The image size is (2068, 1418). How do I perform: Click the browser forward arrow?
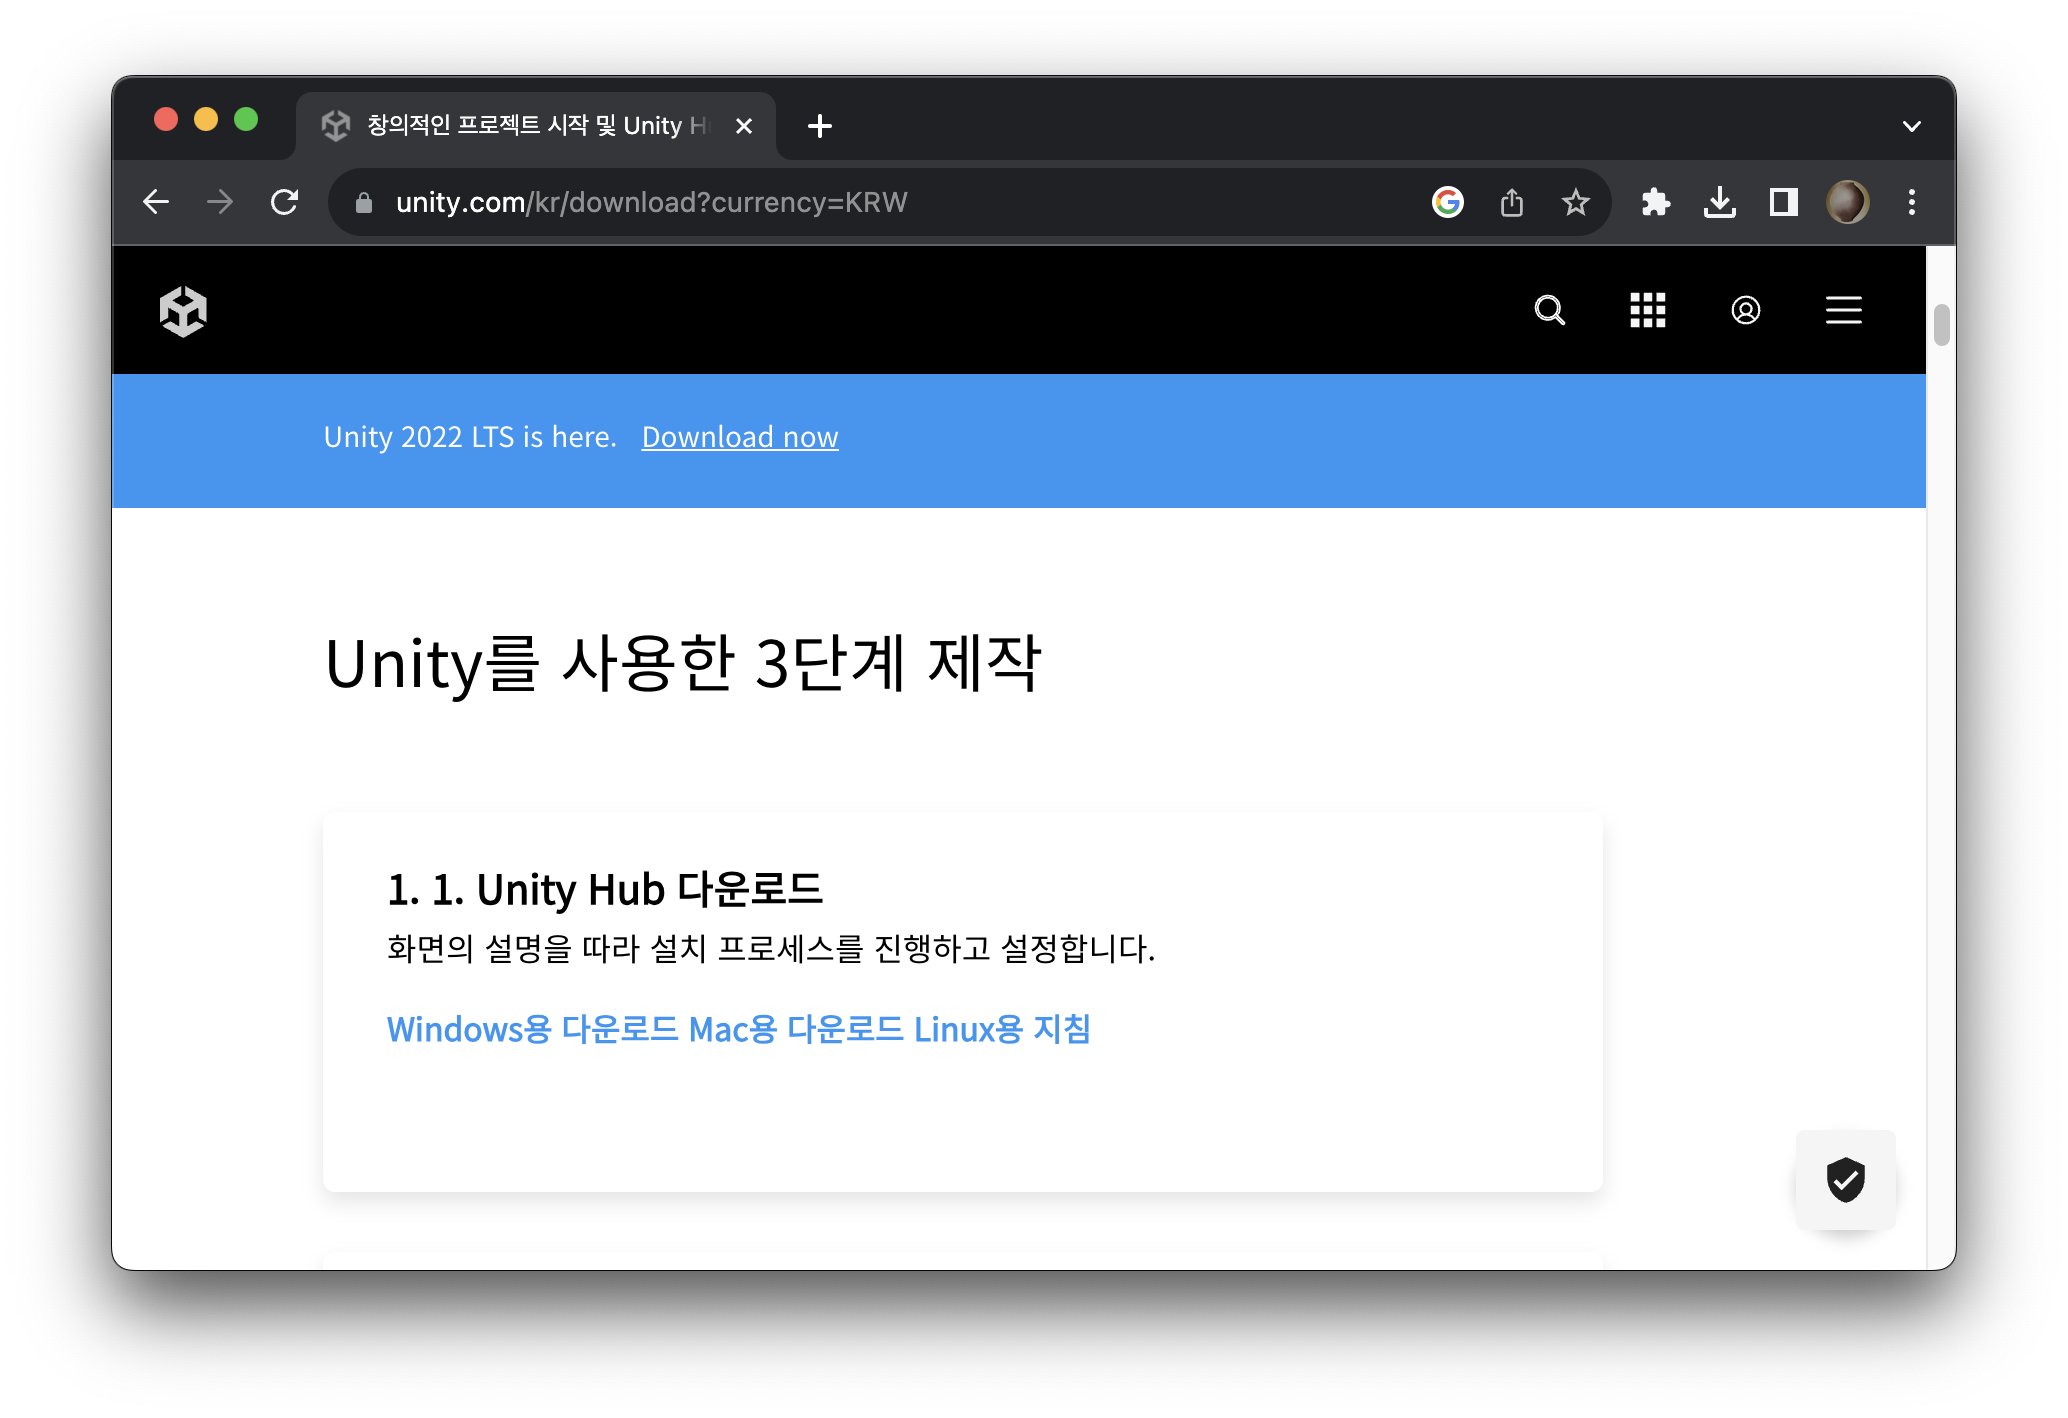220,203
